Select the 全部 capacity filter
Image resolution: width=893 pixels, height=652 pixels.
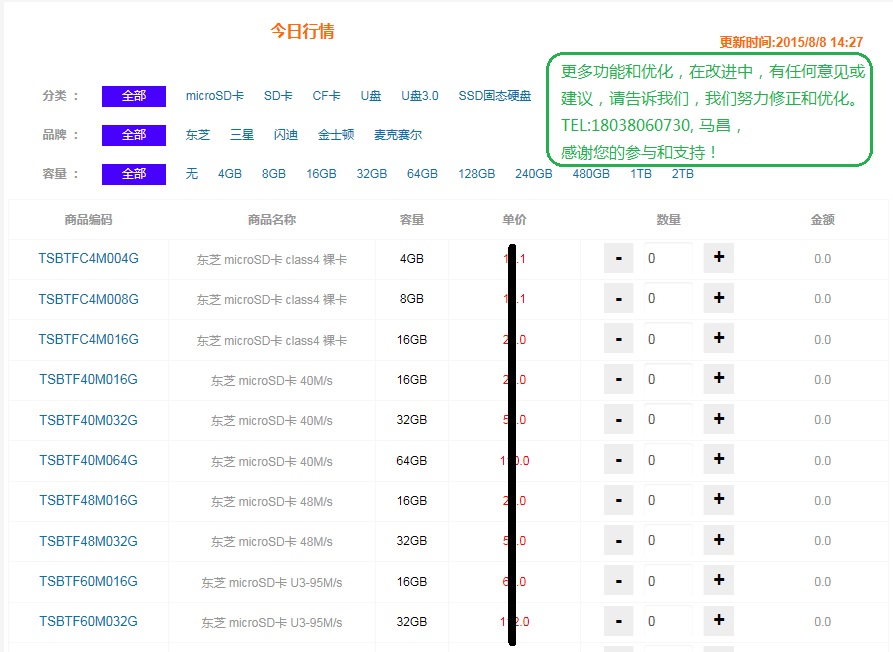[x=134, y=173]
